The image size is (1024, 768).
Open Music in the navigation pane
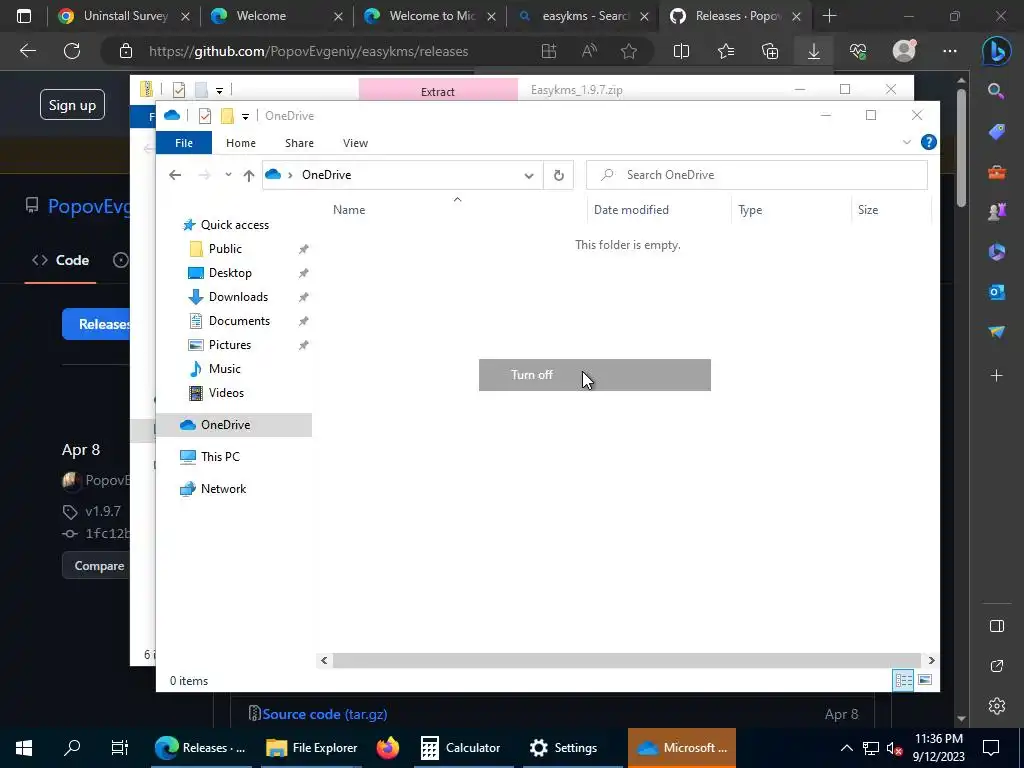(224, 369)
